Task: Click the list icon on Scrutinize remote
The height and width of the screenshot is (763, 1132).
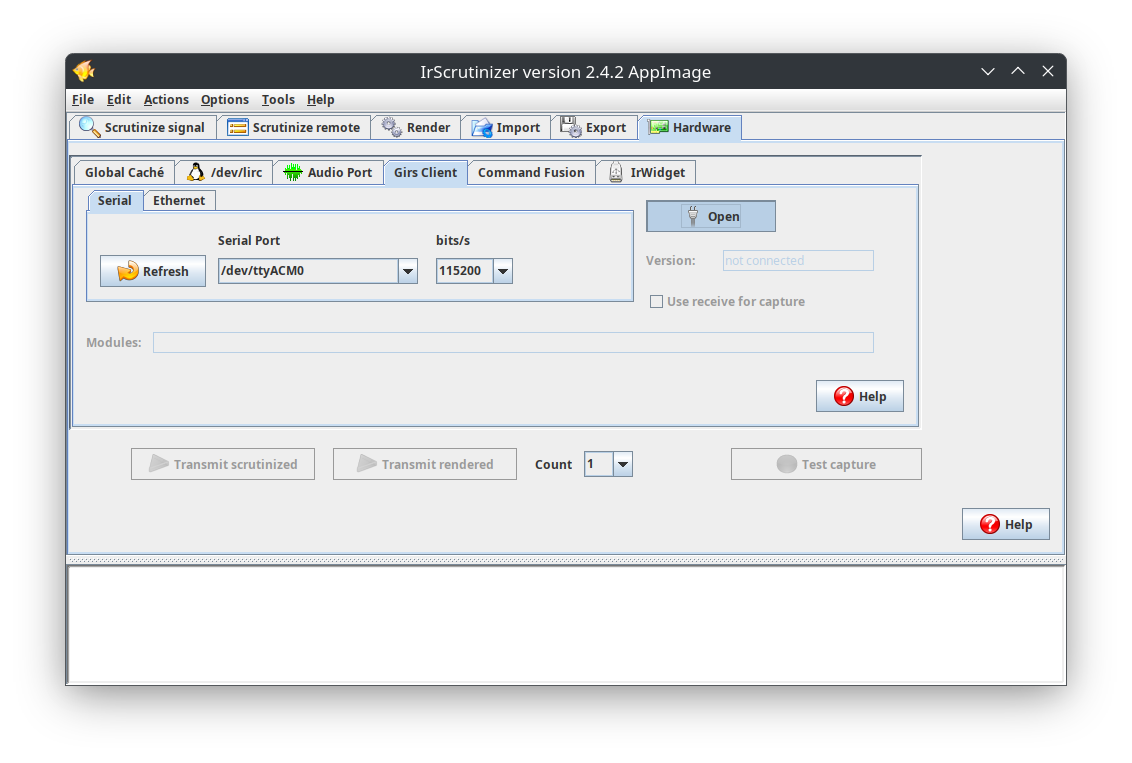Action: pyautogui.click(x=238, y=127)
